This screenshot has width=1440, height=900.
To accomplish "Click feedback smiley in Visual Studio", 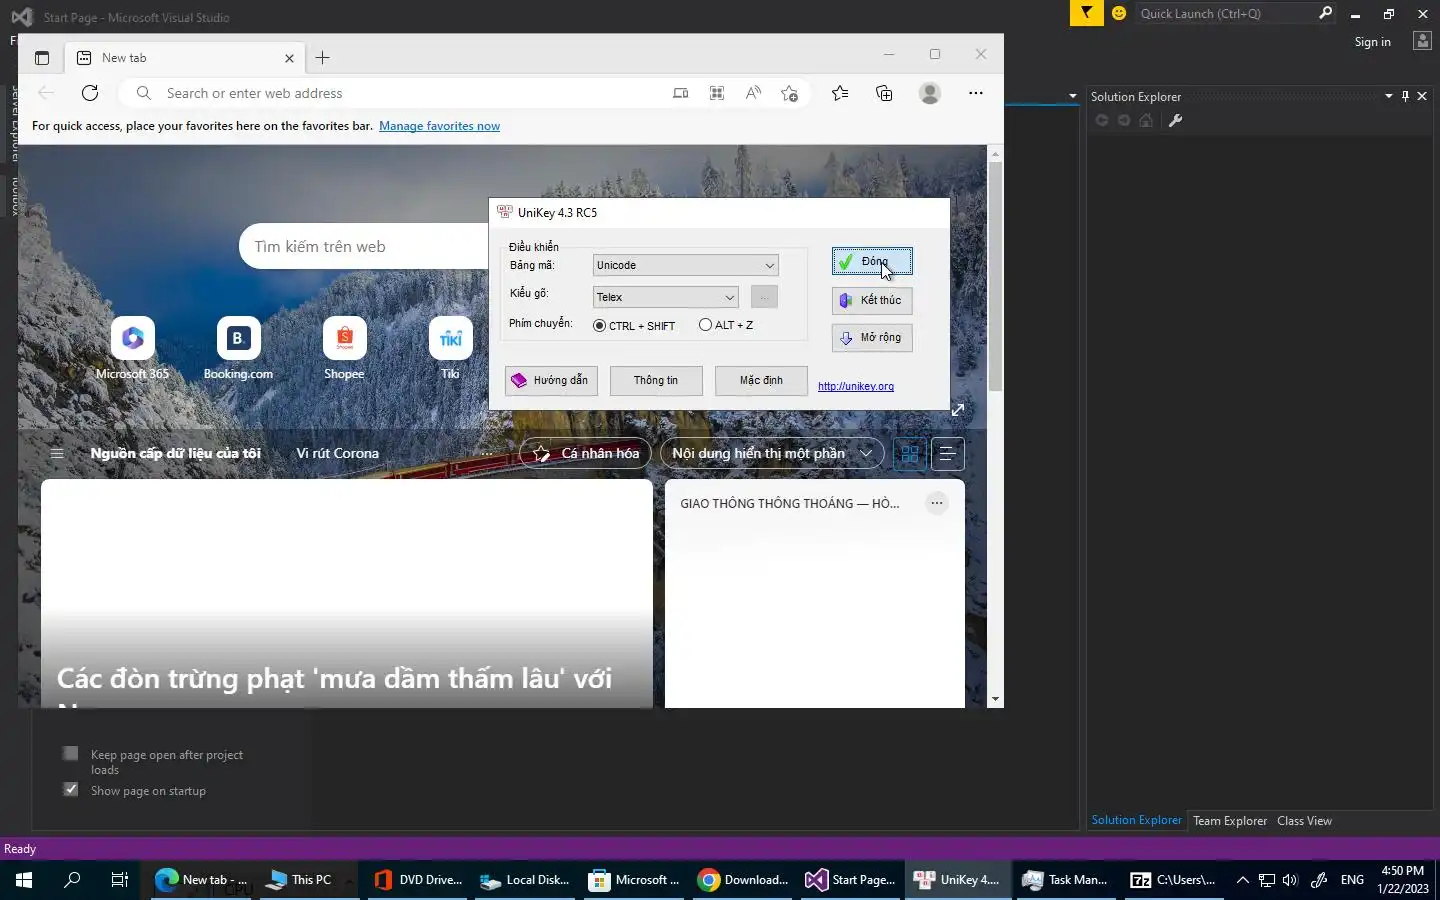I will (x=1119, y=13).
